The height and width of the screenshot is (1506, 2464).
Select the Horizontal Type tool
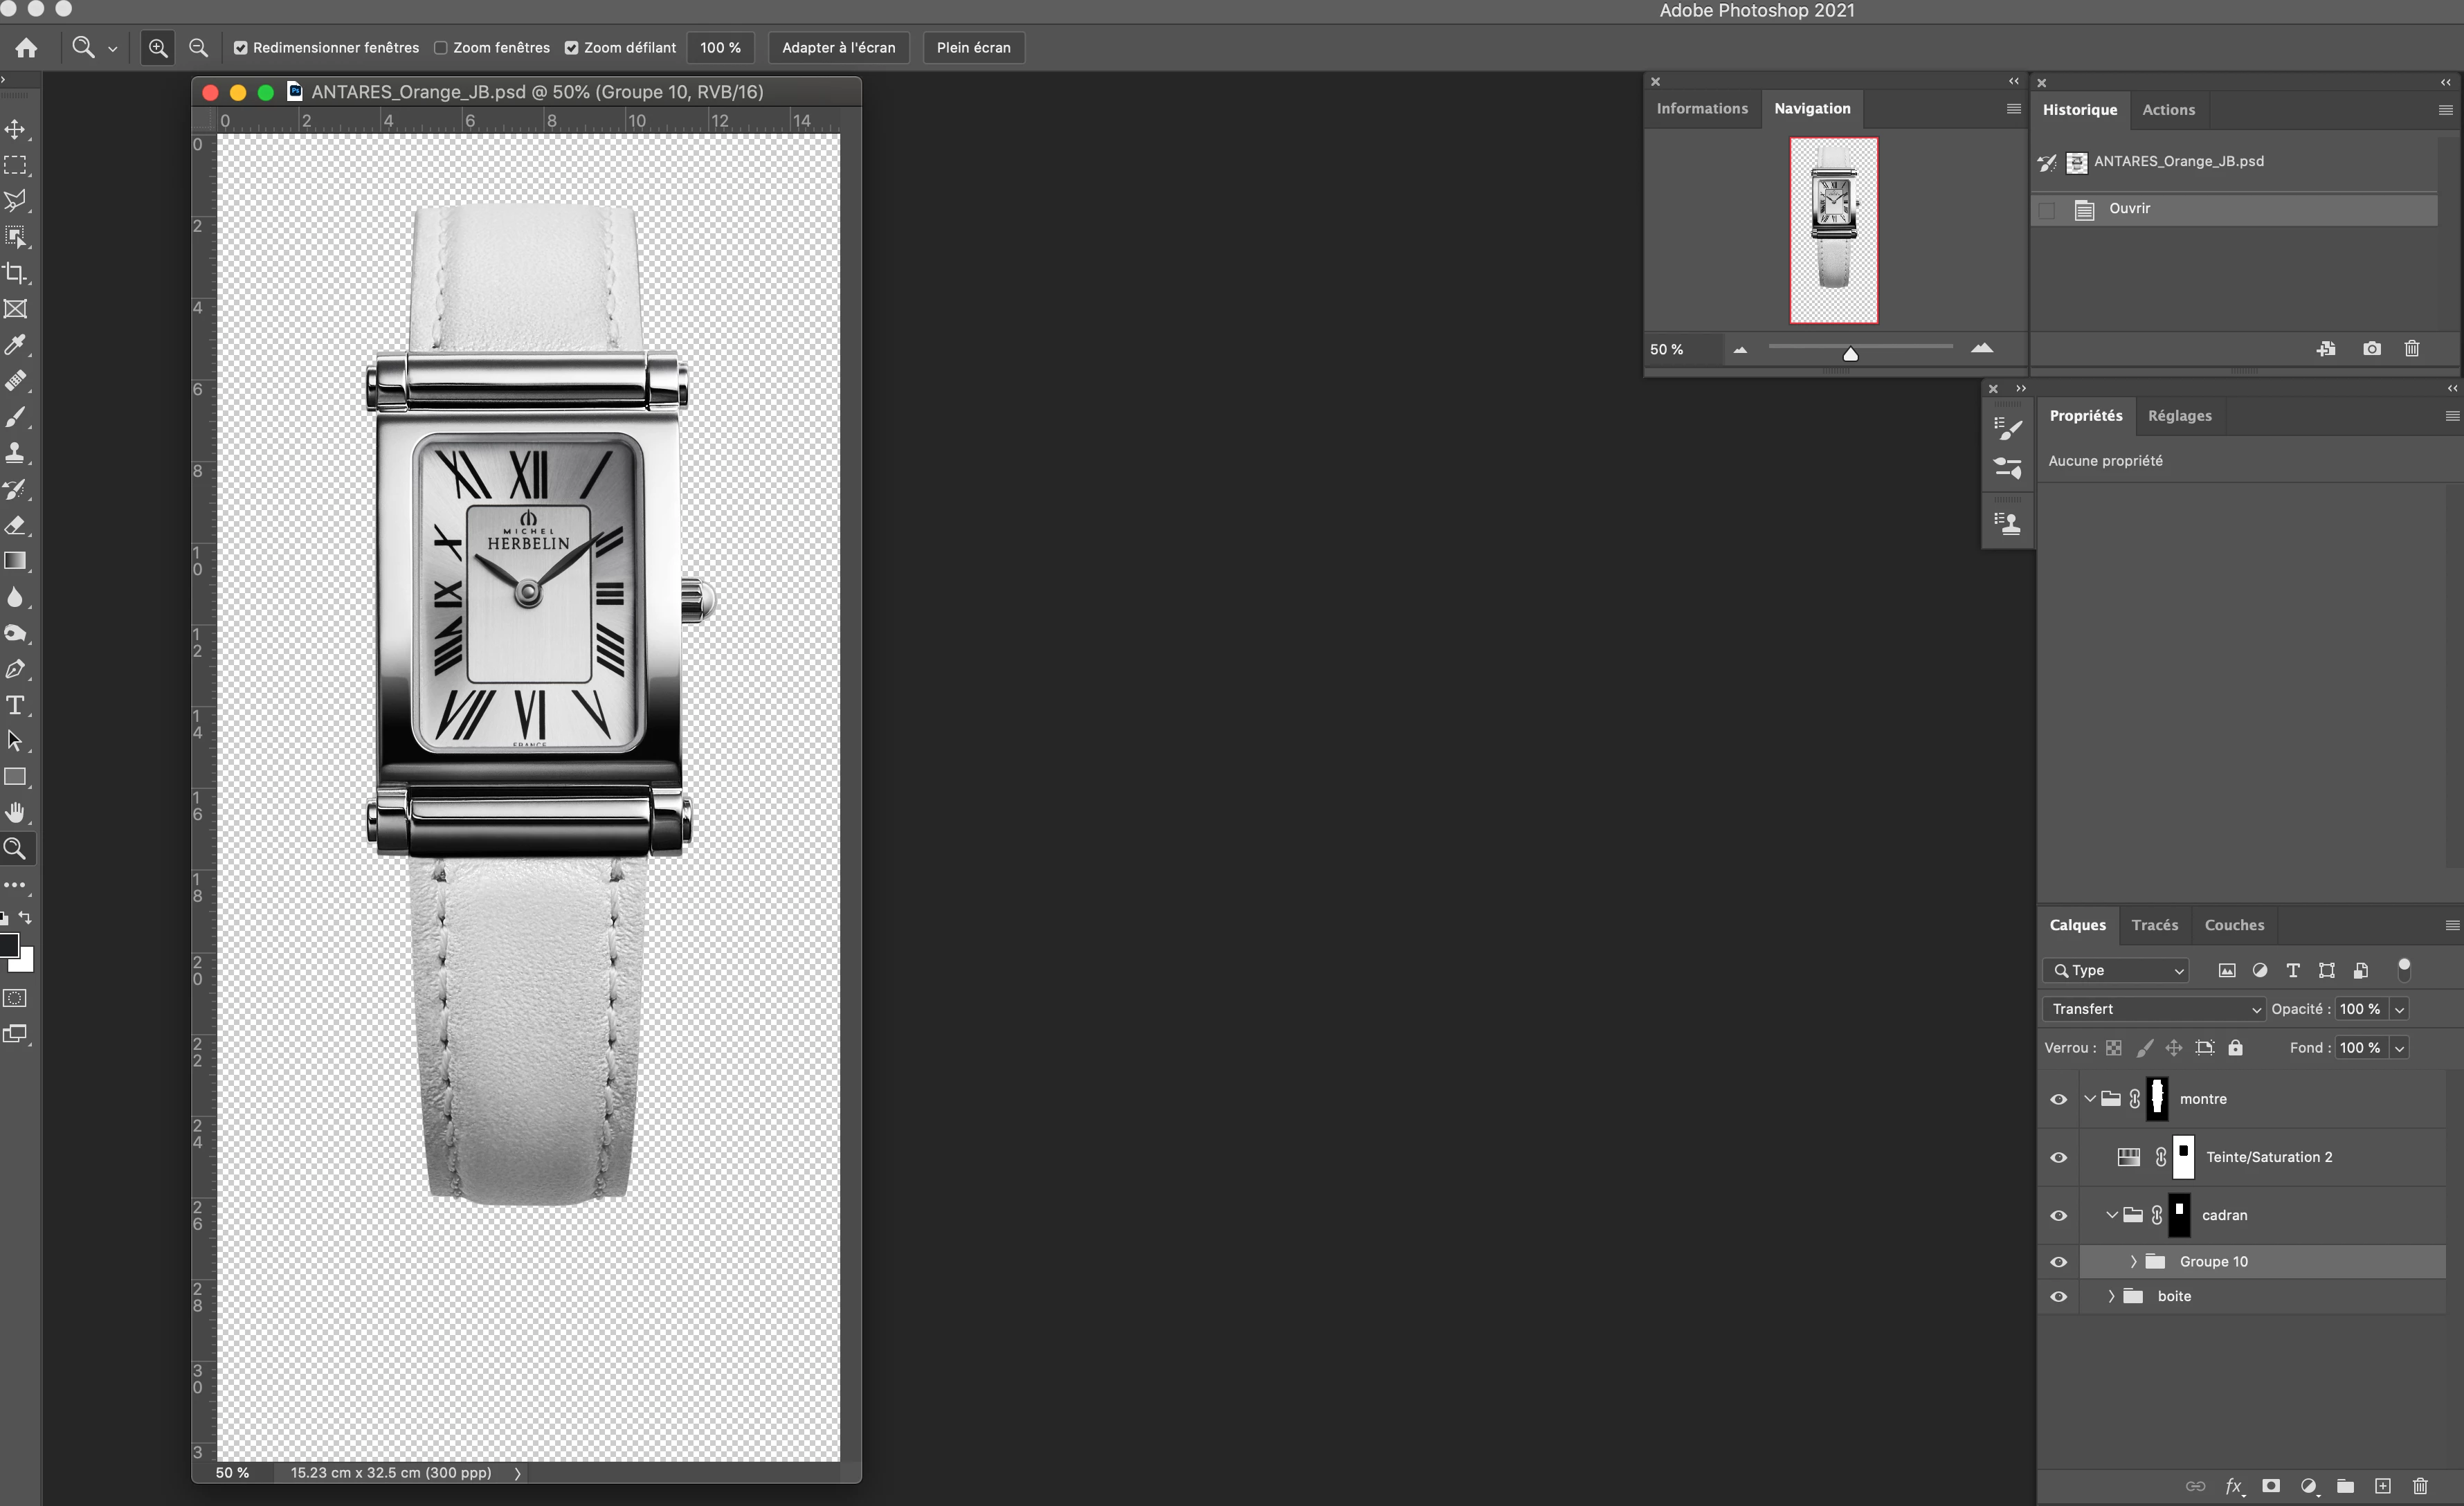point(15,705)
